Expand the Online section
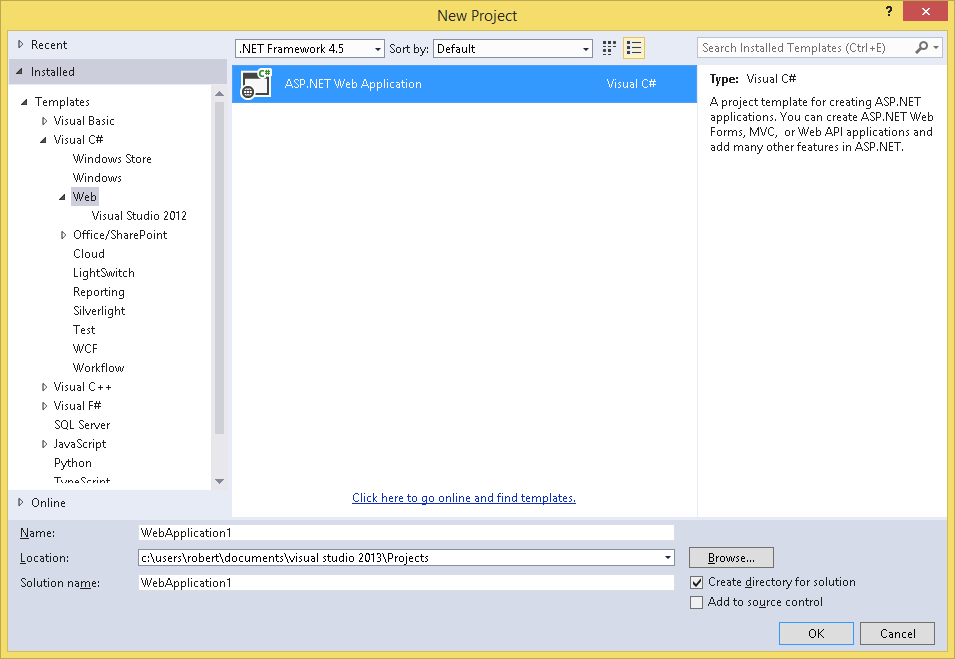 point(21,502)
